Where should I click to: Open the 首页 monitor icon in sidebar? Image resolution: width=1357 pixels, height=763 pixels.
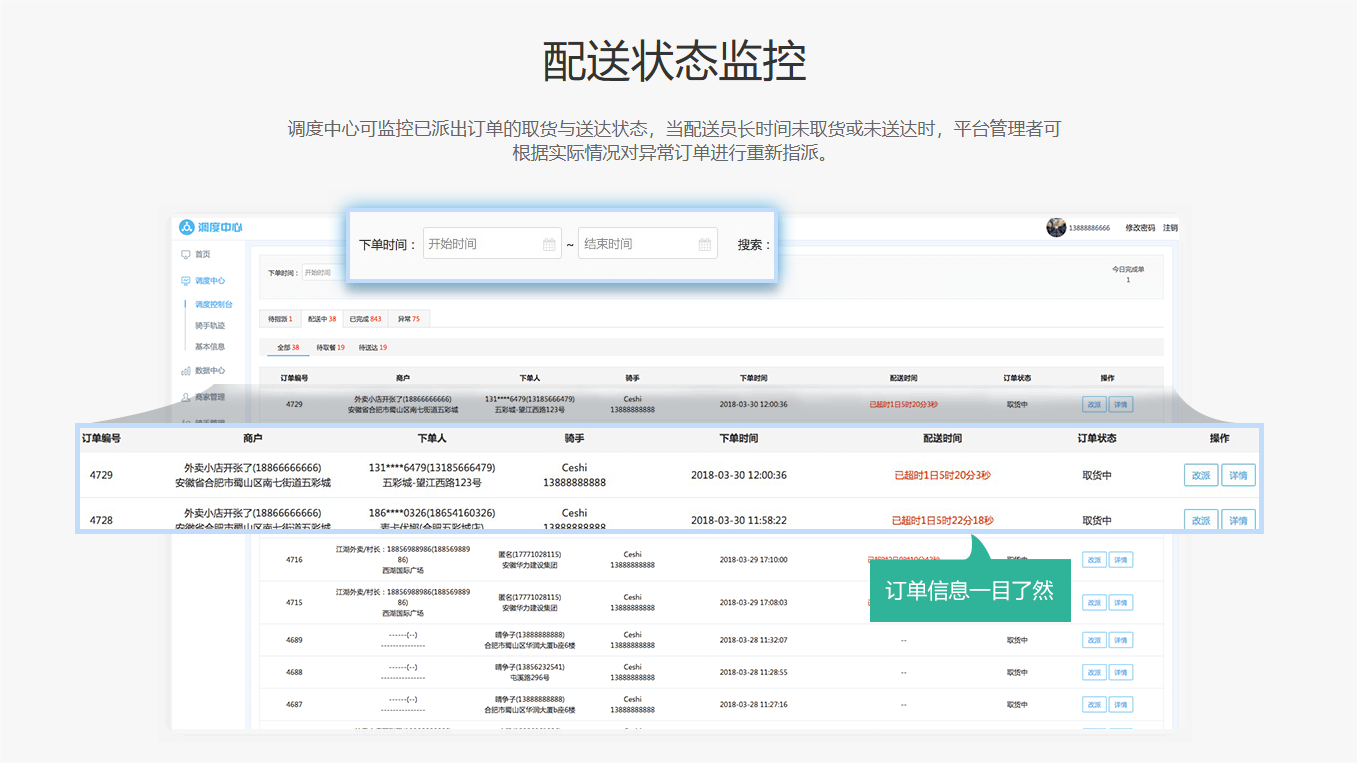(185, 255)
